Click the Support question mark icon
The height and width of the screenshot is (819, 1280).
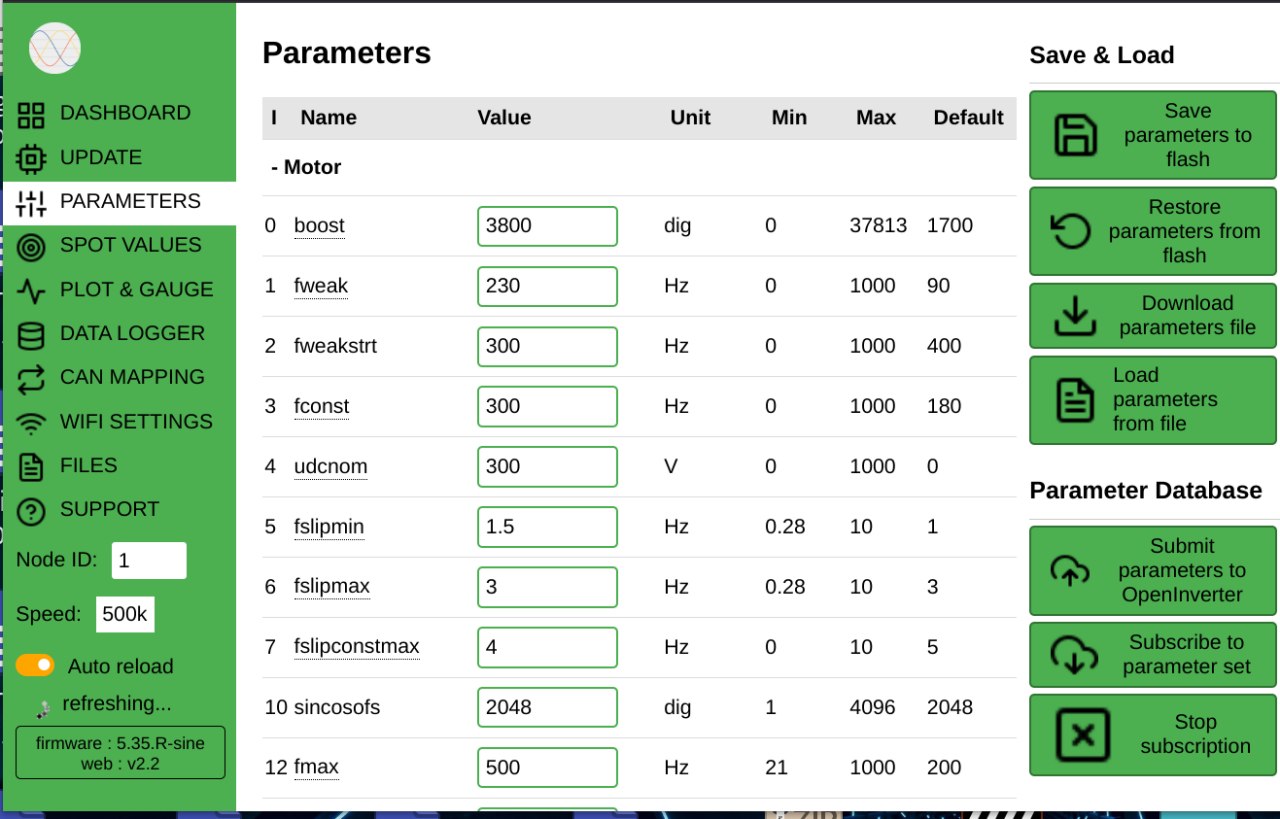pyautogui.click(x=32, y=511)
